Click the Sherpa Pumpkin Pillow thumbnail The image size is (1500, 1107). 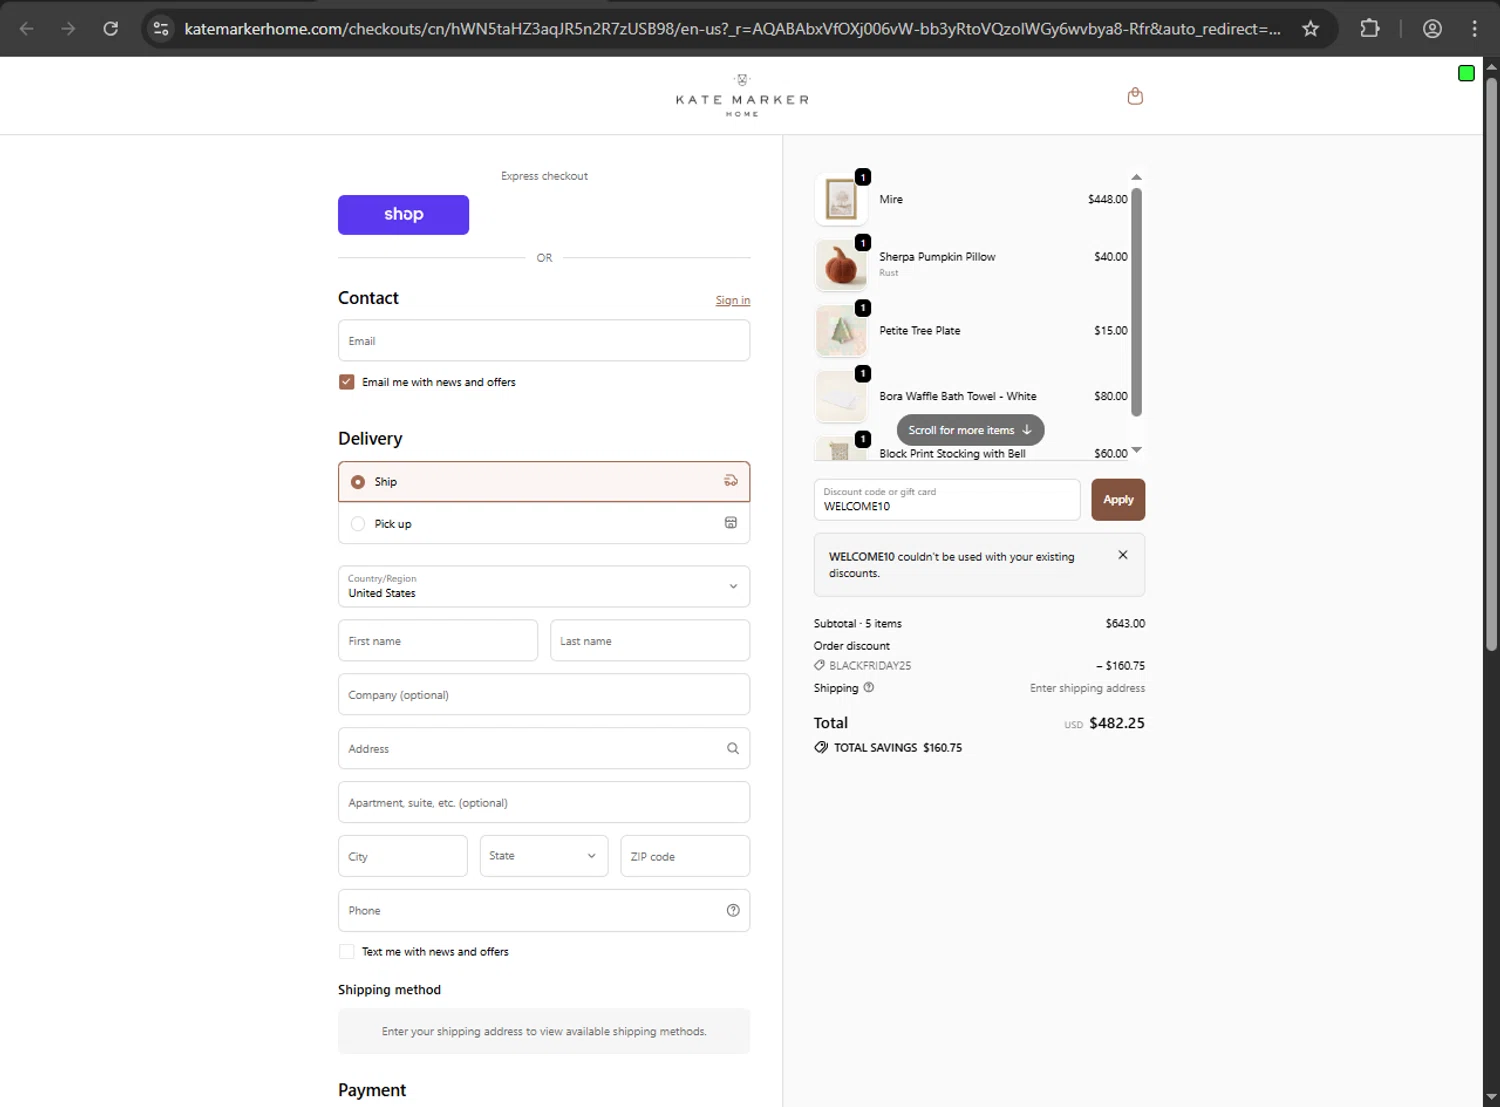841,265
